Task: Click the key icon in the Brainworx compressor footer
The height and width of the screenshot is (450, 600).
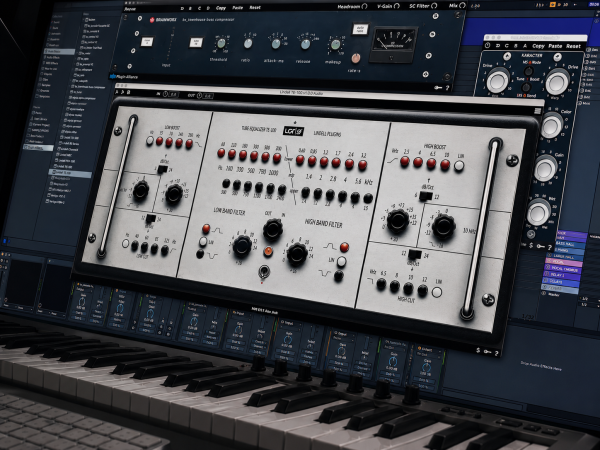Action: point(439,88)
